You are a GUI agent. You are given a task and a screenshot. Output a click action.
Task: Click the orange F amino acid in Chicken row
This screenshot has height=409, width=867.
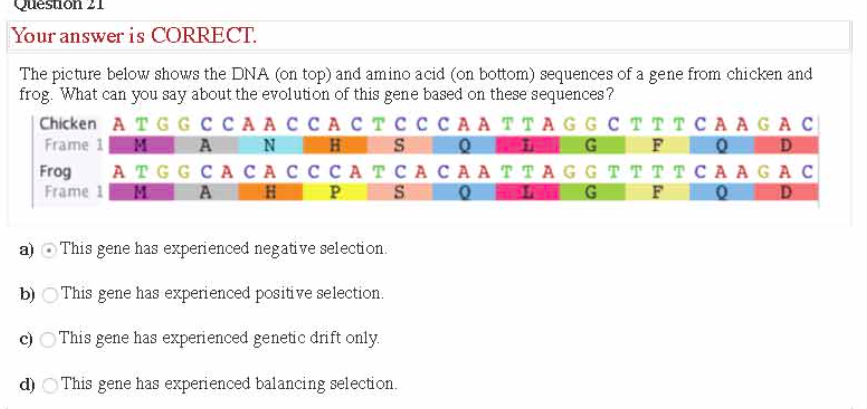click(x=657, y=144)
